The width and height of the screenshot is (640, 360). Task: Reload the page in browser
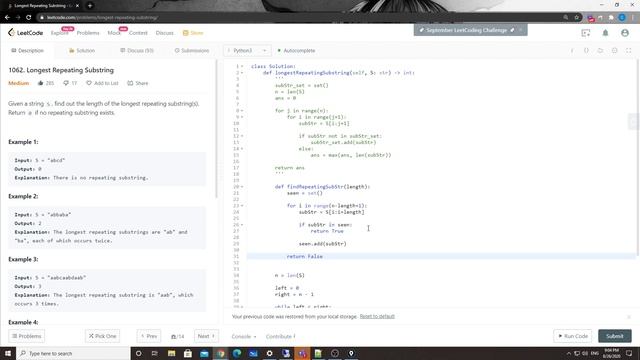tap(29, 18)
